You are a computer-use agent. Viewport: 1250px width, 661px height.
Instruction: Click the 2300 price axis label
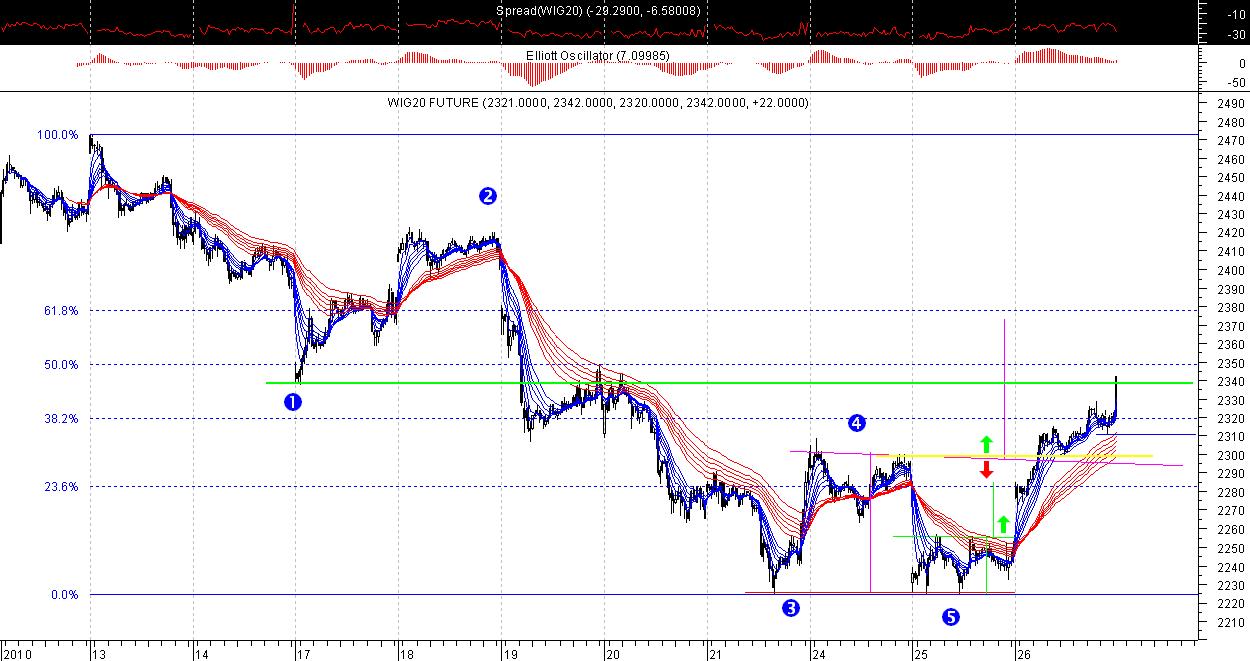1230,457
